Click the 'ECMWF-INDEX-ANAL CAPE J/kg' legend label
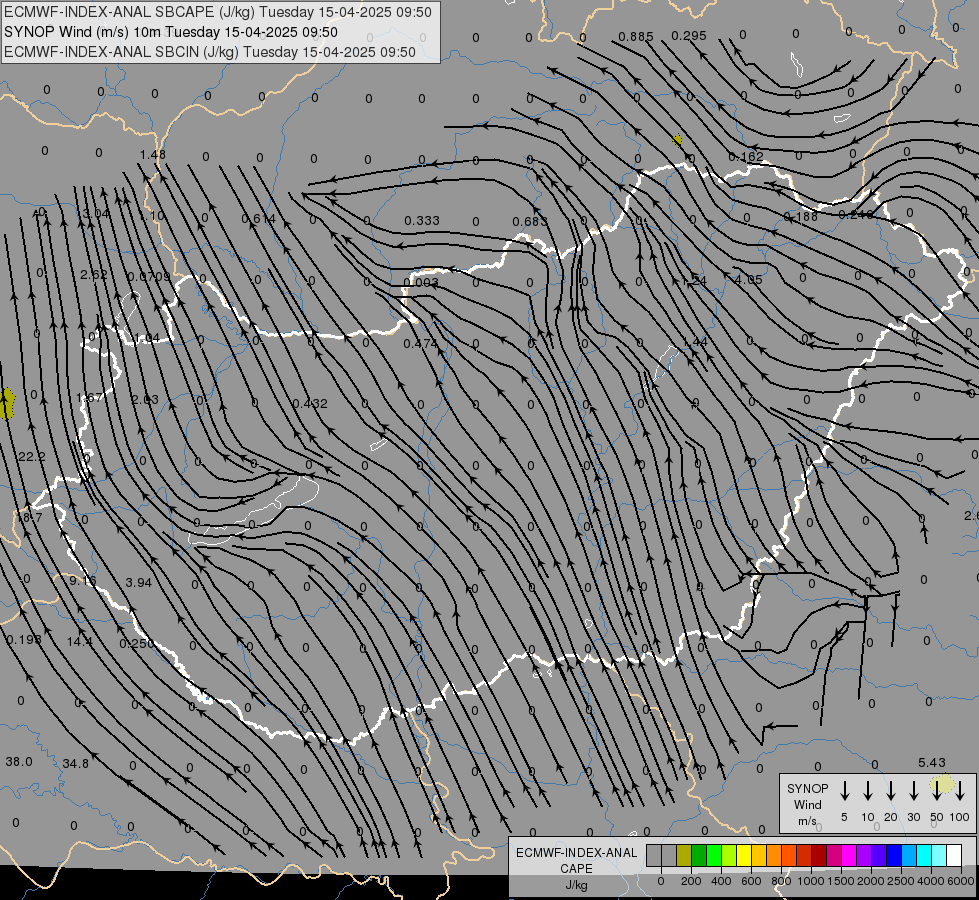 click(576, 868)
